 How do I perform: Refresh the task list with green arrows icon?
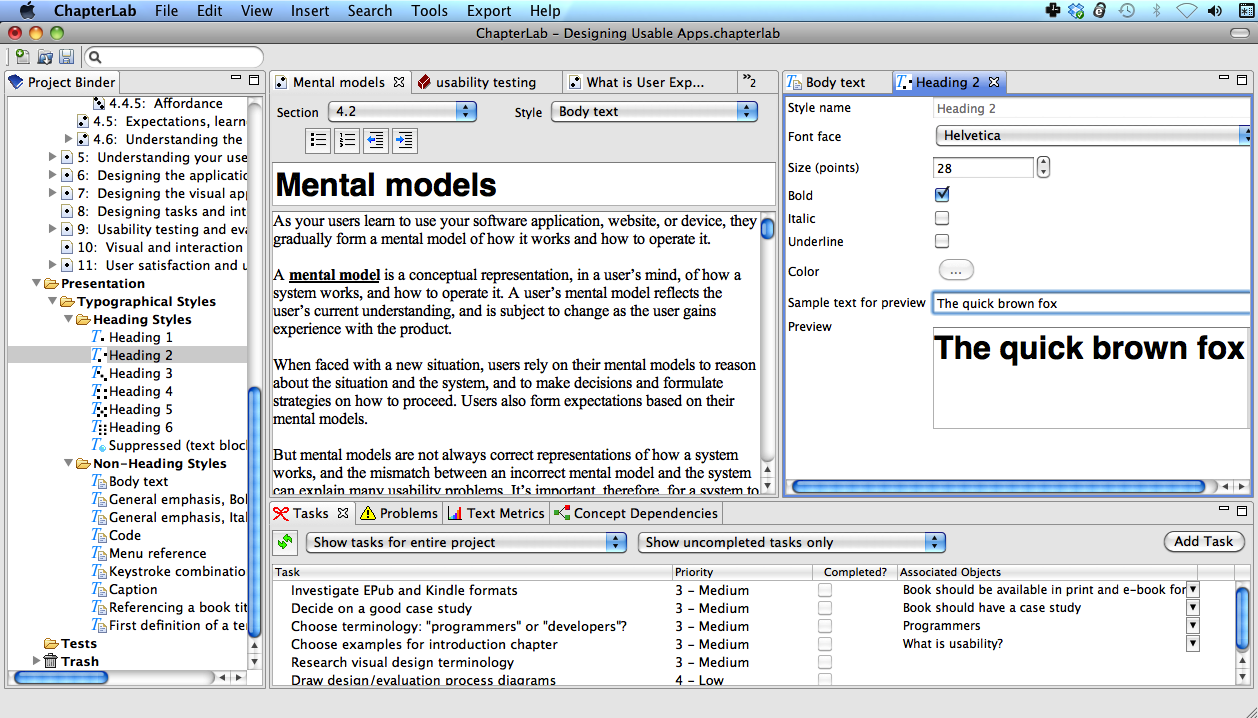point(286,542)
